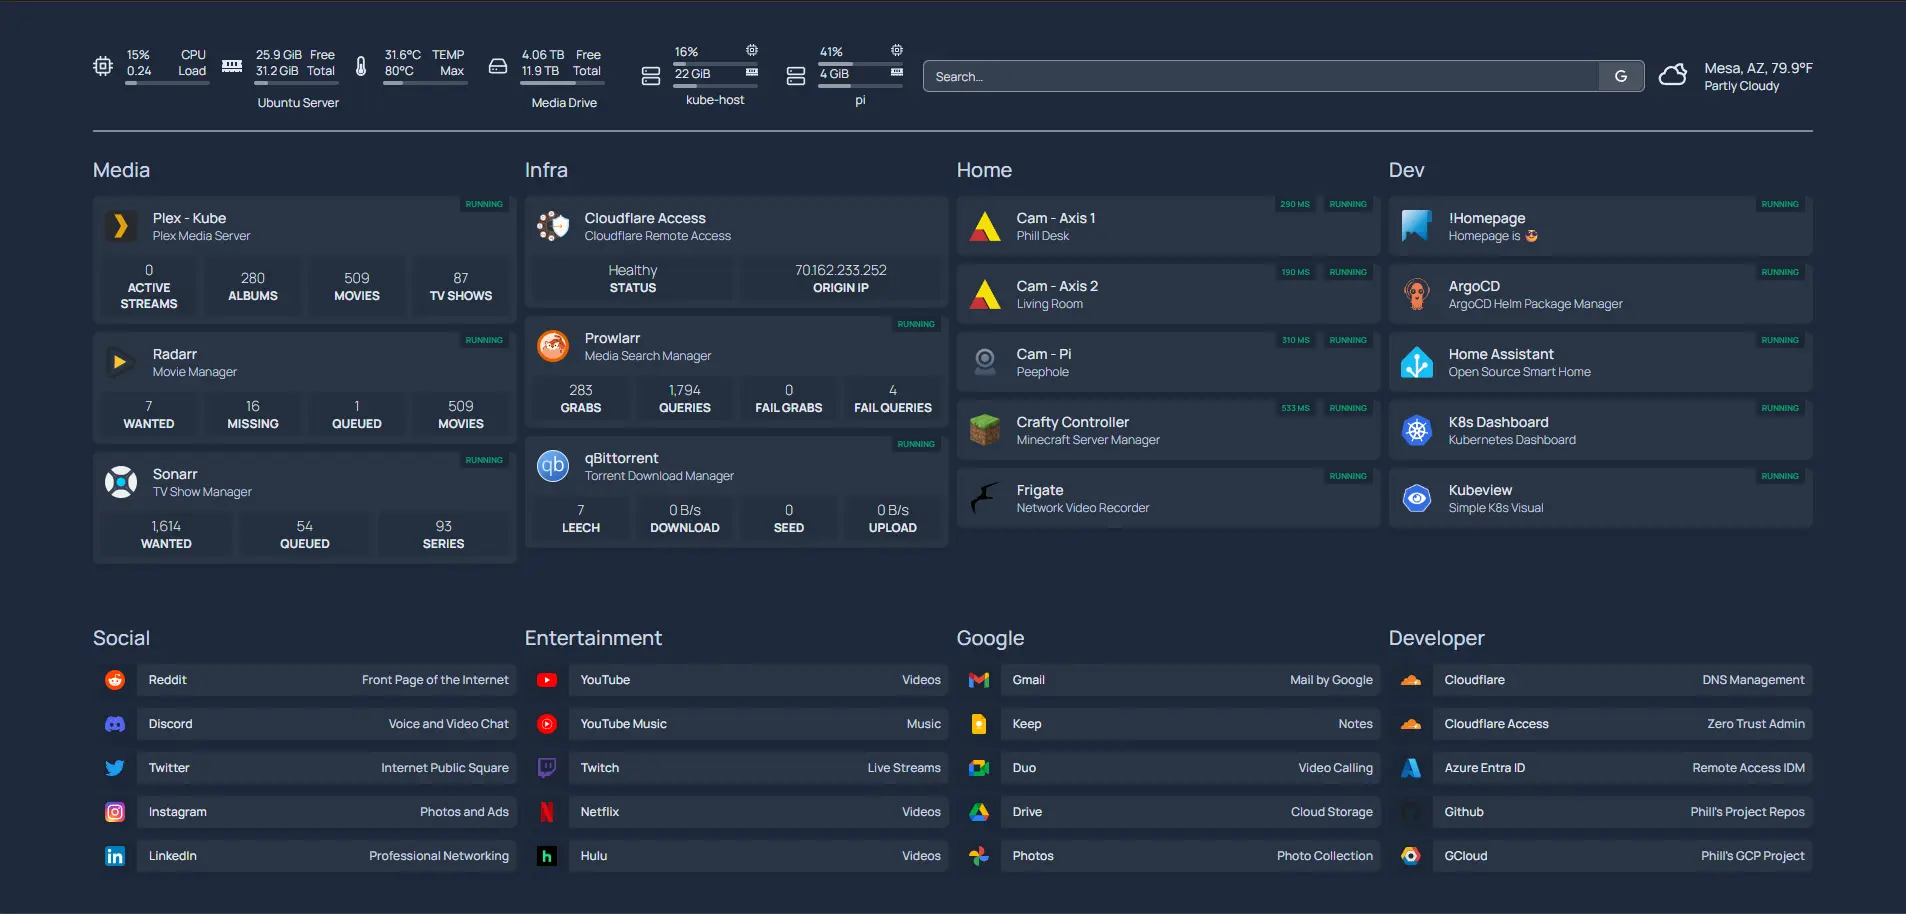Click the Google Photos pinwheel icon
This screenshot has width=1906, height=914.
(979, 856)
